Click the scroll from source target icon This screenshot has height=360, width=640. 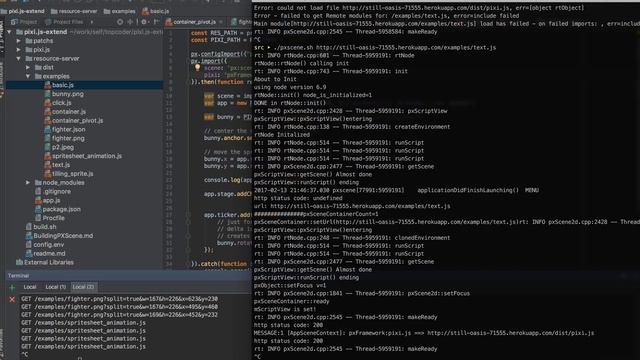coord(120,22)
